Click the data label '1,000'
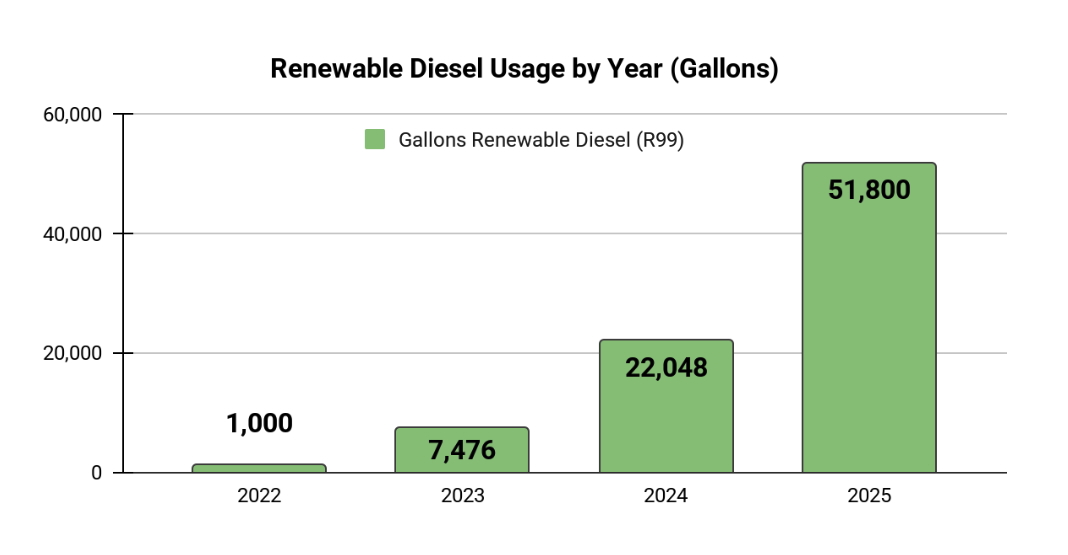Viewport: 1068px width, 555px height. click(259, 423)
